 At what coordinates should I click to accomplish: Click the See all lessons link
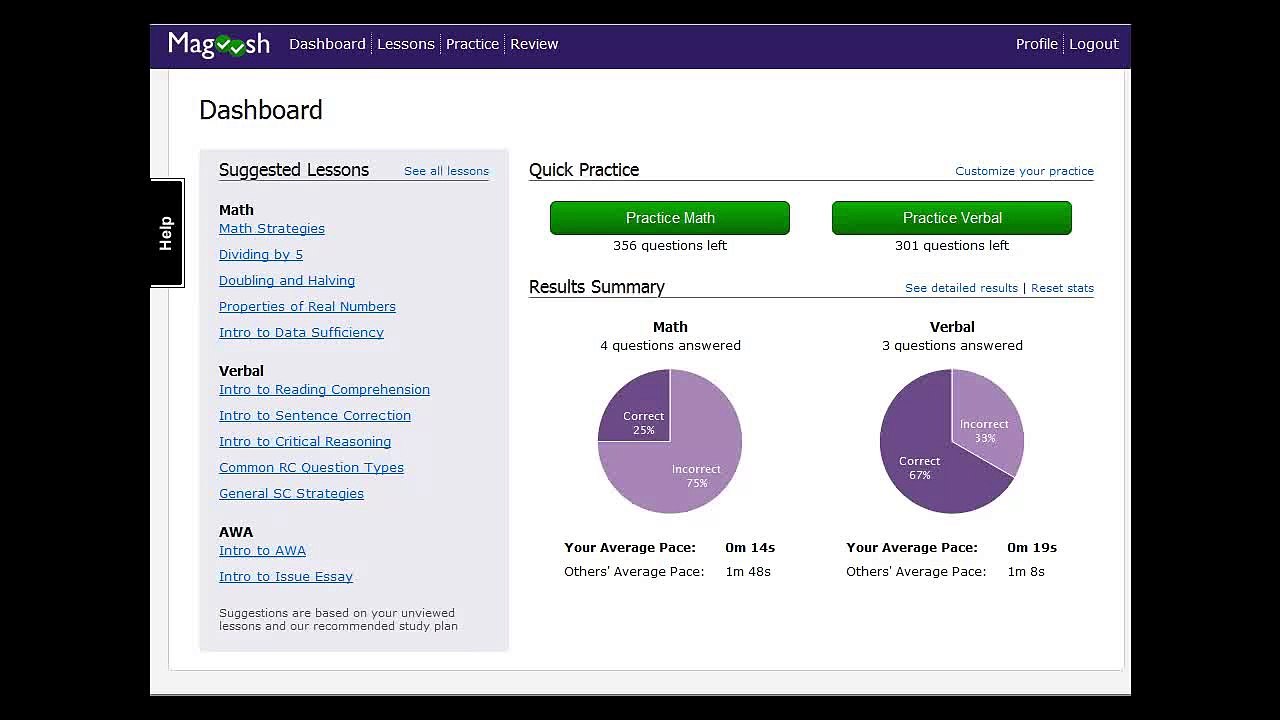(446, 171)
